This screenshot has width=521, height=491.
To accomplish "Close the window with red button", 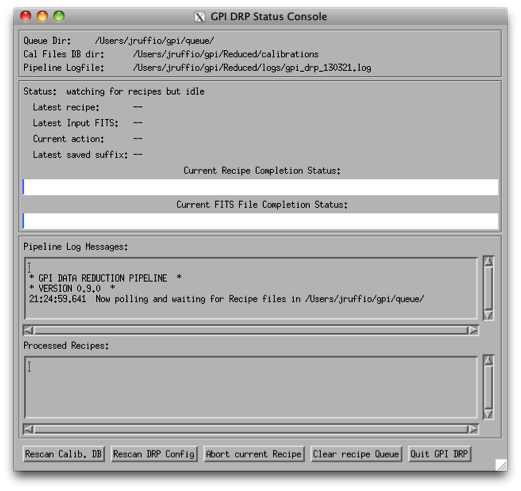I will coord(26,16).
